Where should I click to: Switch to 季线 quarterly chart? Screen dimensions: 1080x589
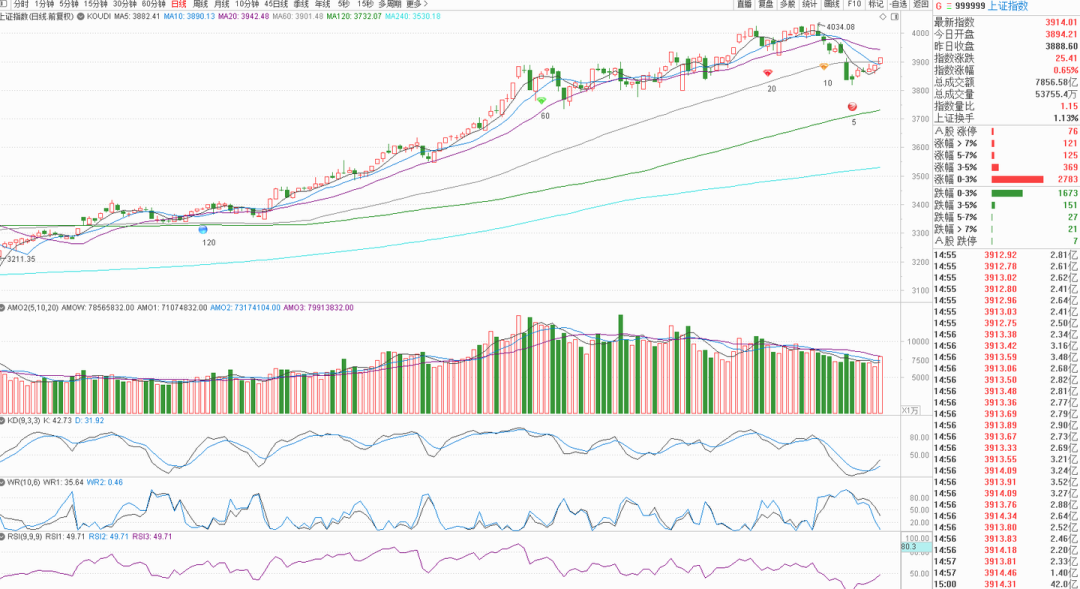(301, 4)
